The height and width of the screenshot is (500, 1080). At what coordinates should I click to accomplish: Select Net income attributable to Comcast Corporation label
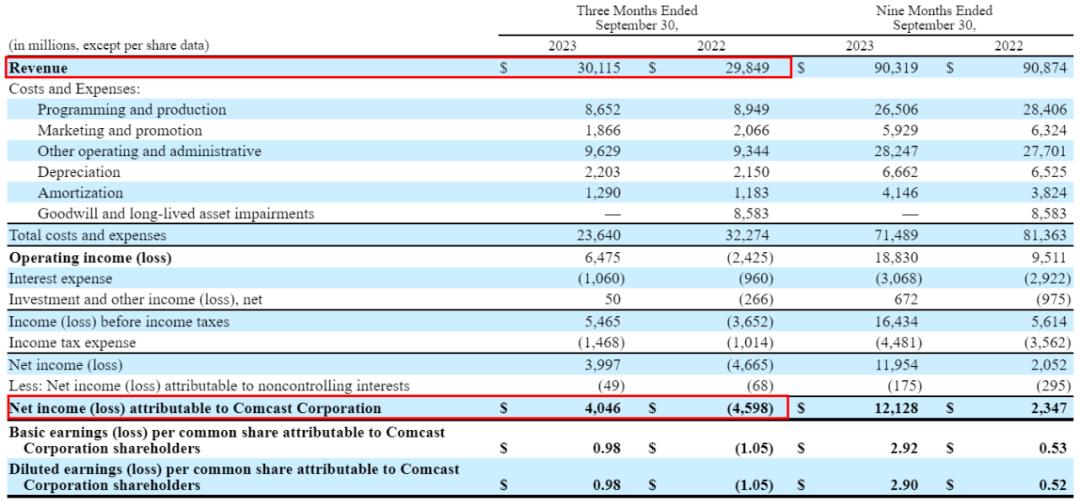click(195, 408)
